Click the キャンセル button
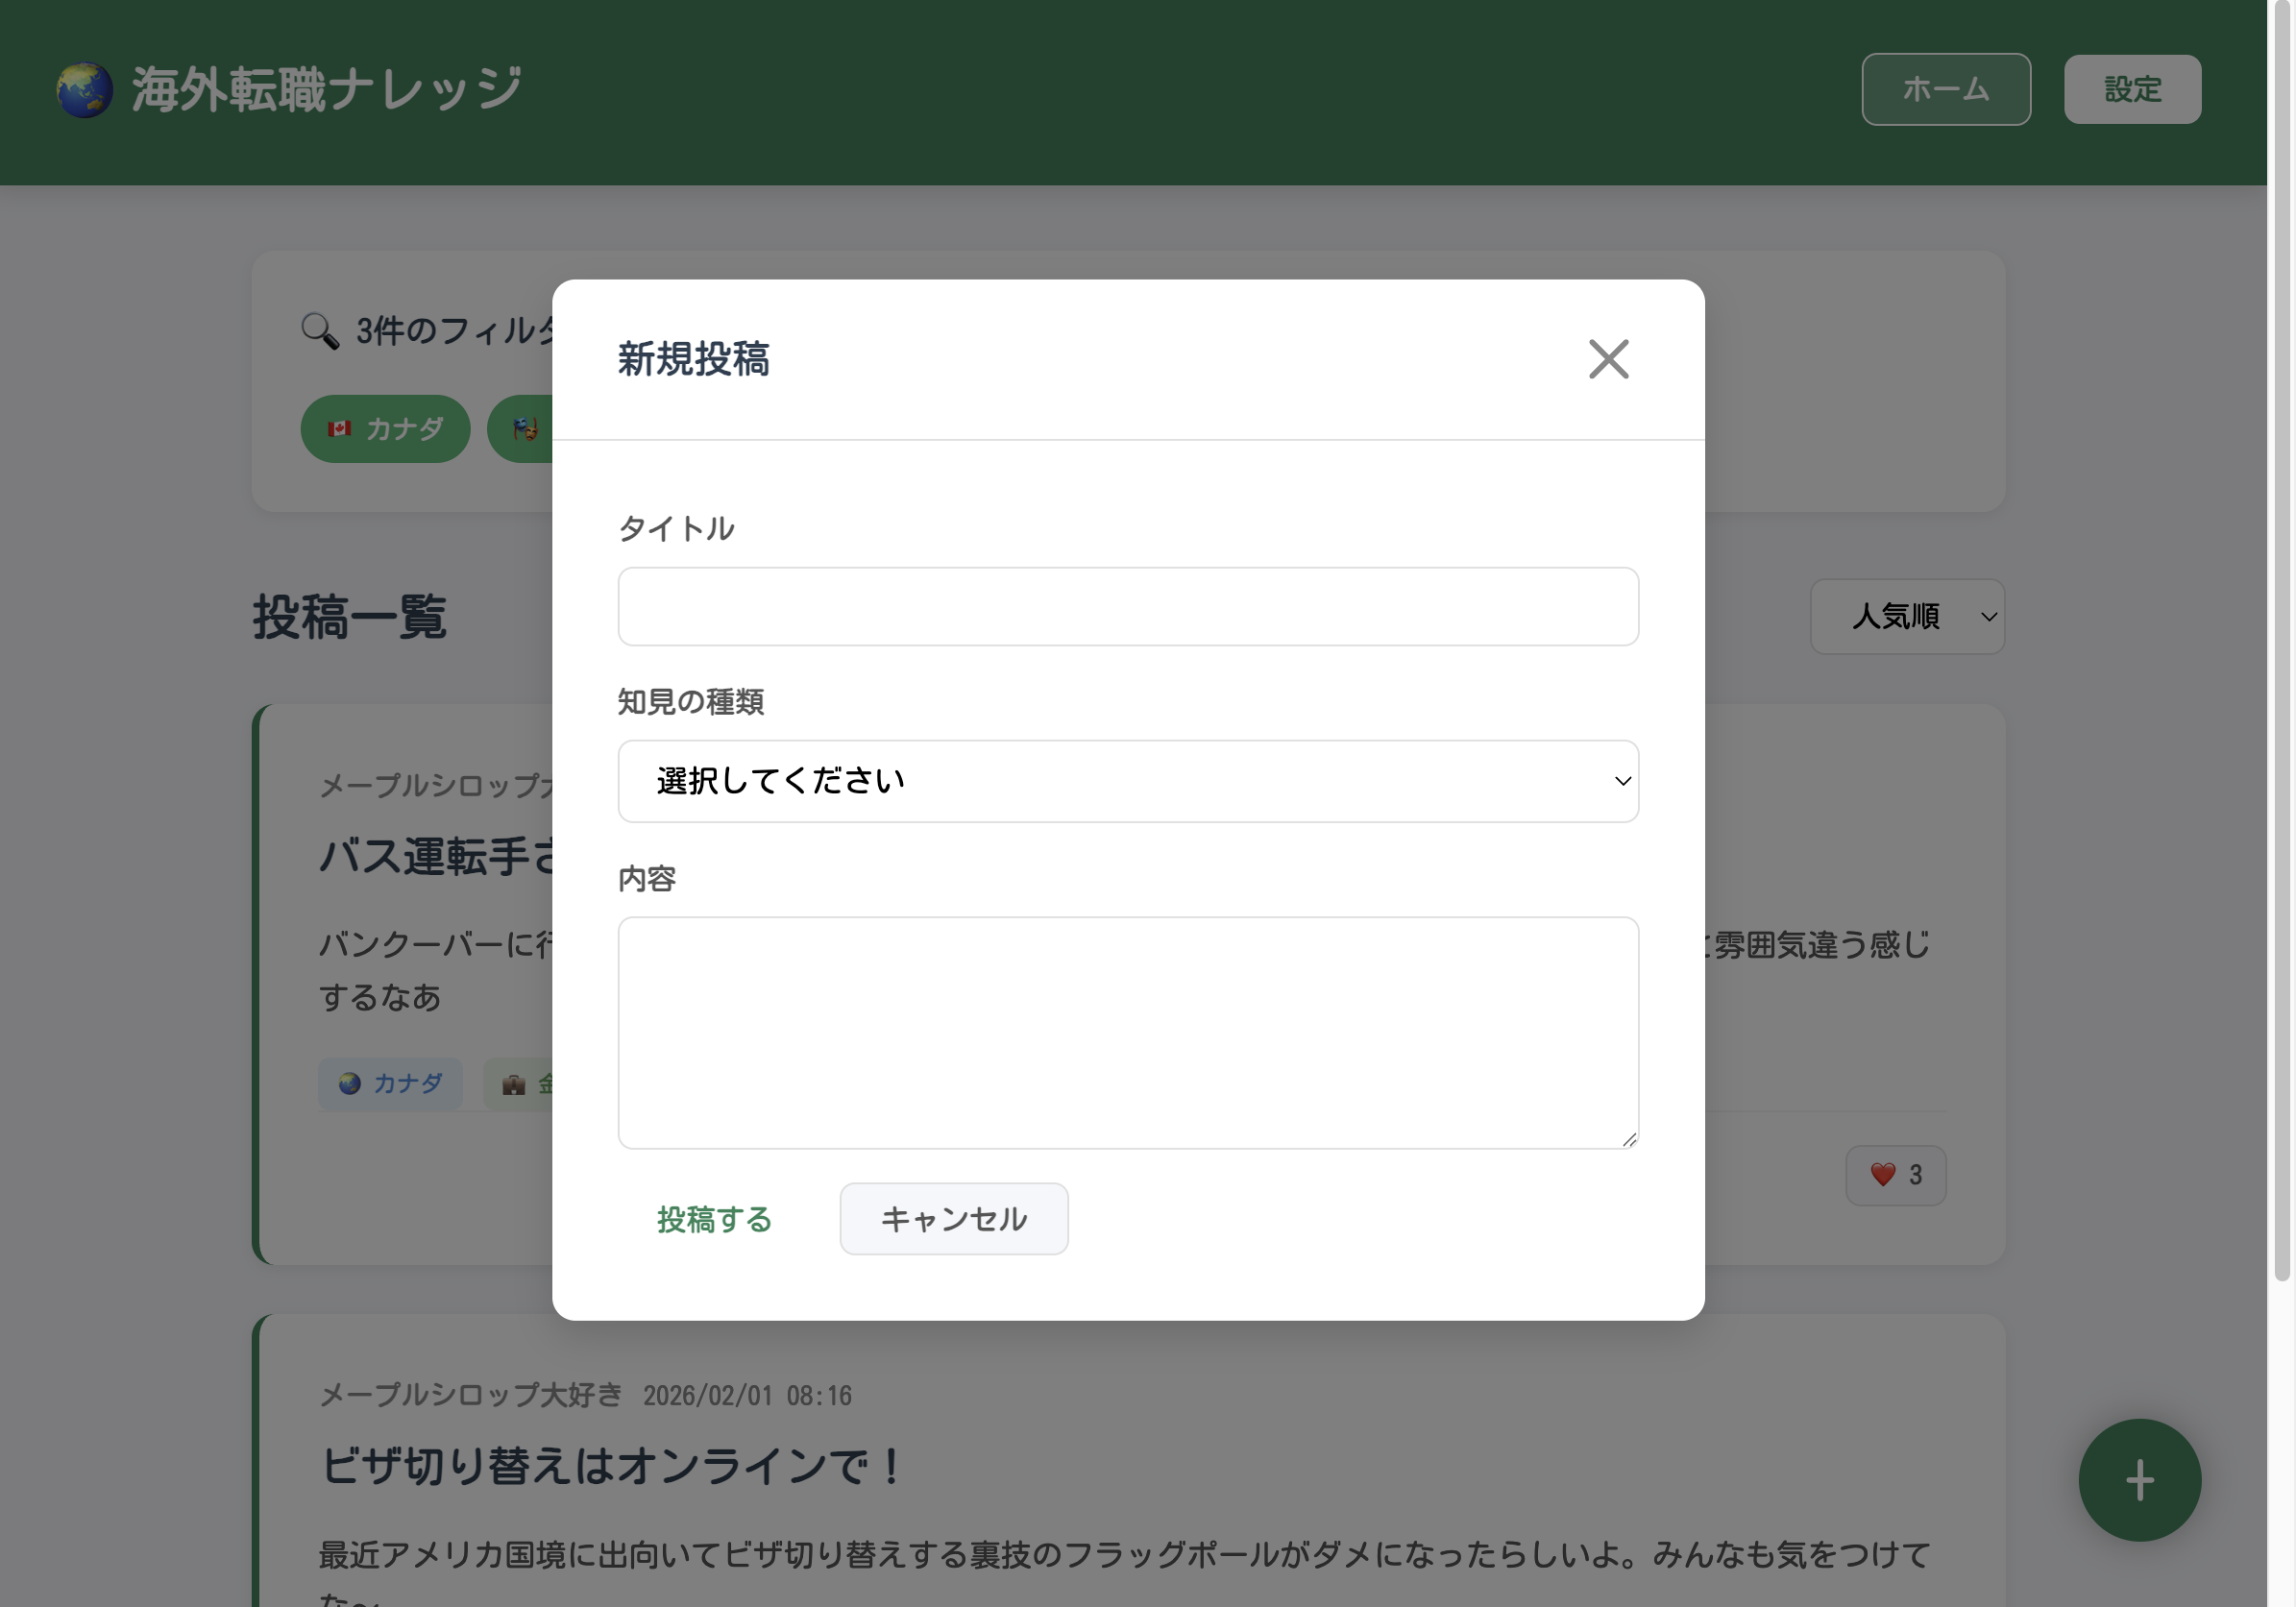Image resolution: width=2296 pixels, height=1607 pixels. click(953, 1219)
